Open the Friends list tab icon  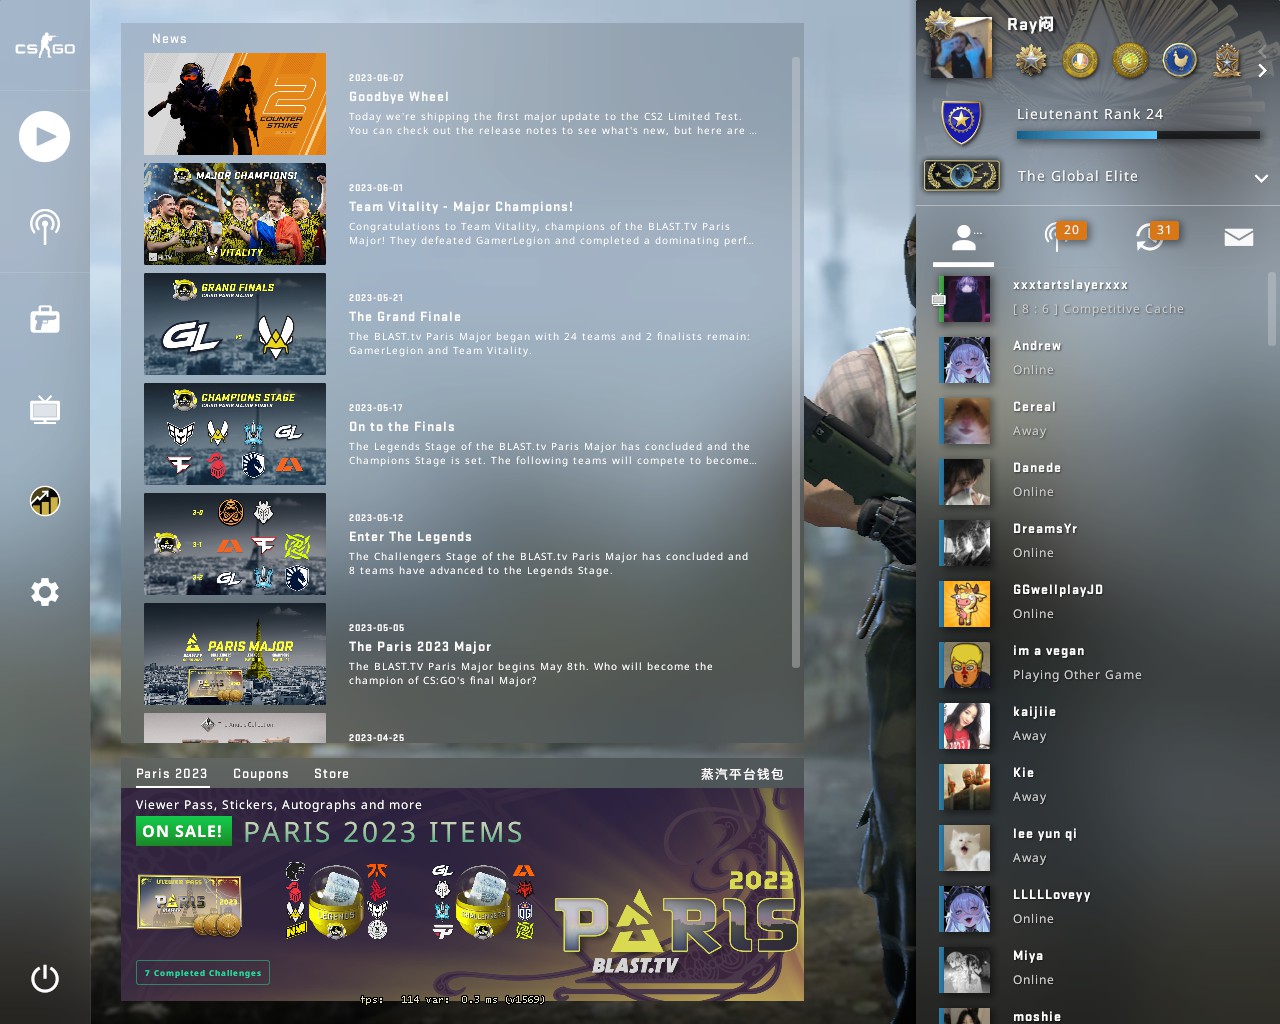(x=964, y=238)
